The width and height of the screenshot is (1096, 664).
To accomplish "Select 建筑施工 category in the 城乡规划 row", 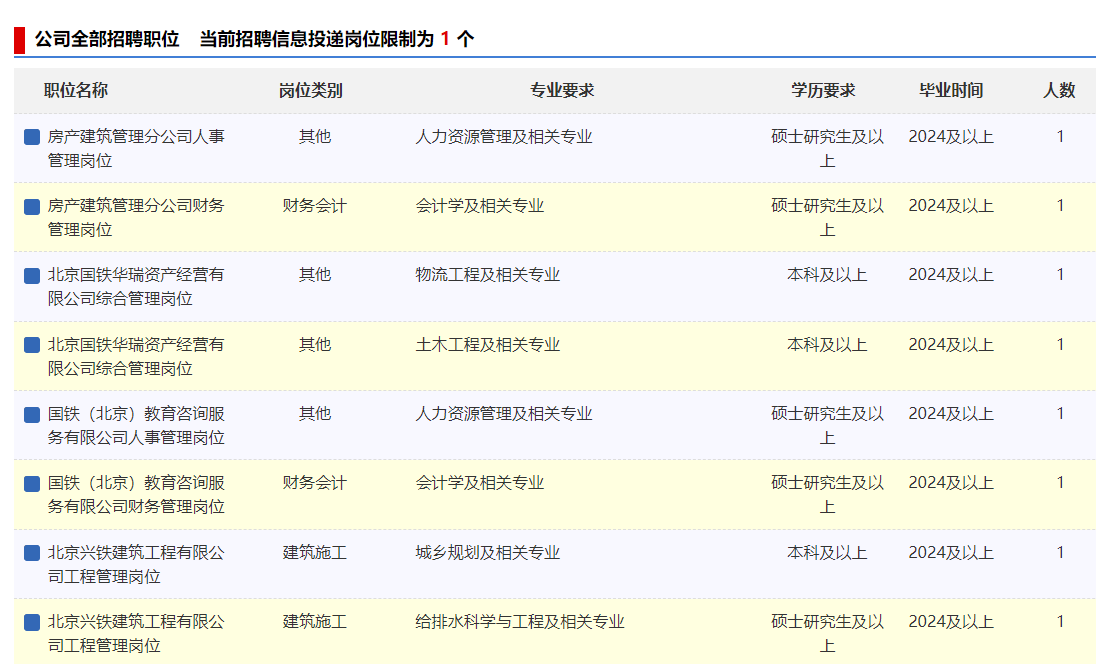I will [315, 553].
